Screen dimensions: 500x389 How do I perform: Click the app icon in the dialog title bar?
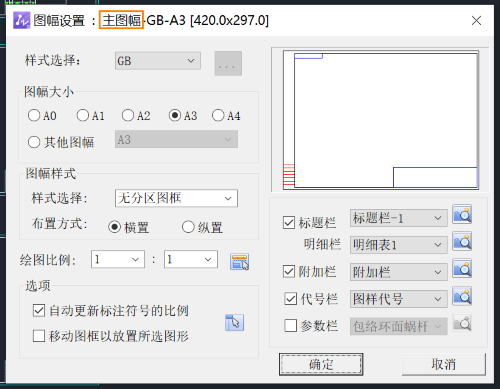point(22,20)
